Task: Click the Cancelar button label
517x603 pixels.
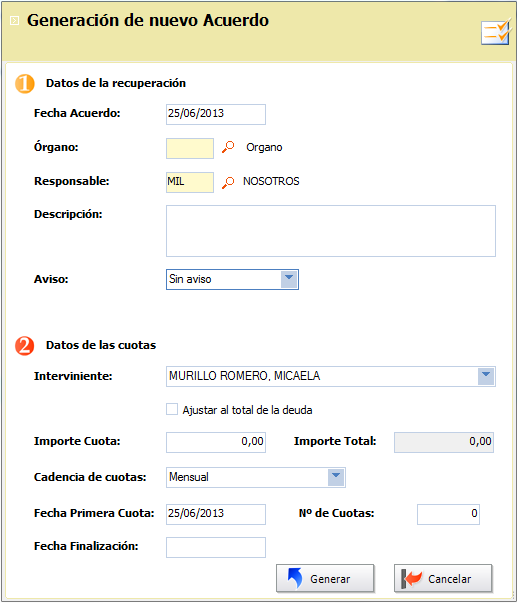Action: click(x=449, y=579)
